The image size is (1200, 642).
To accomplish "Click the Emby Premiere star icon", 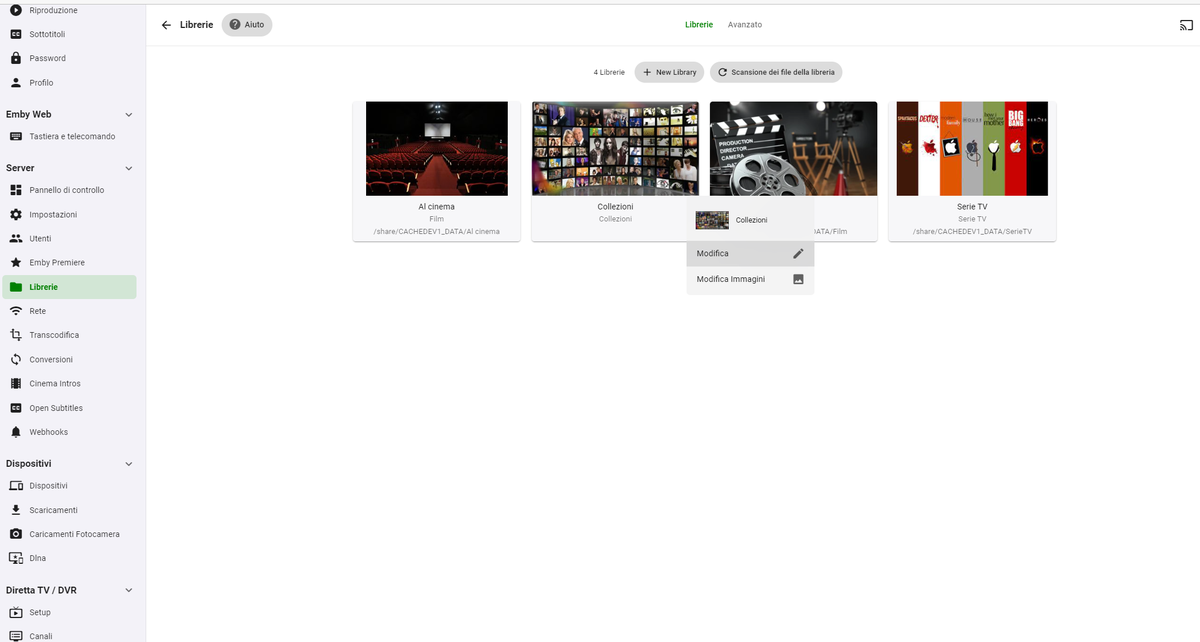I will 16,262.
